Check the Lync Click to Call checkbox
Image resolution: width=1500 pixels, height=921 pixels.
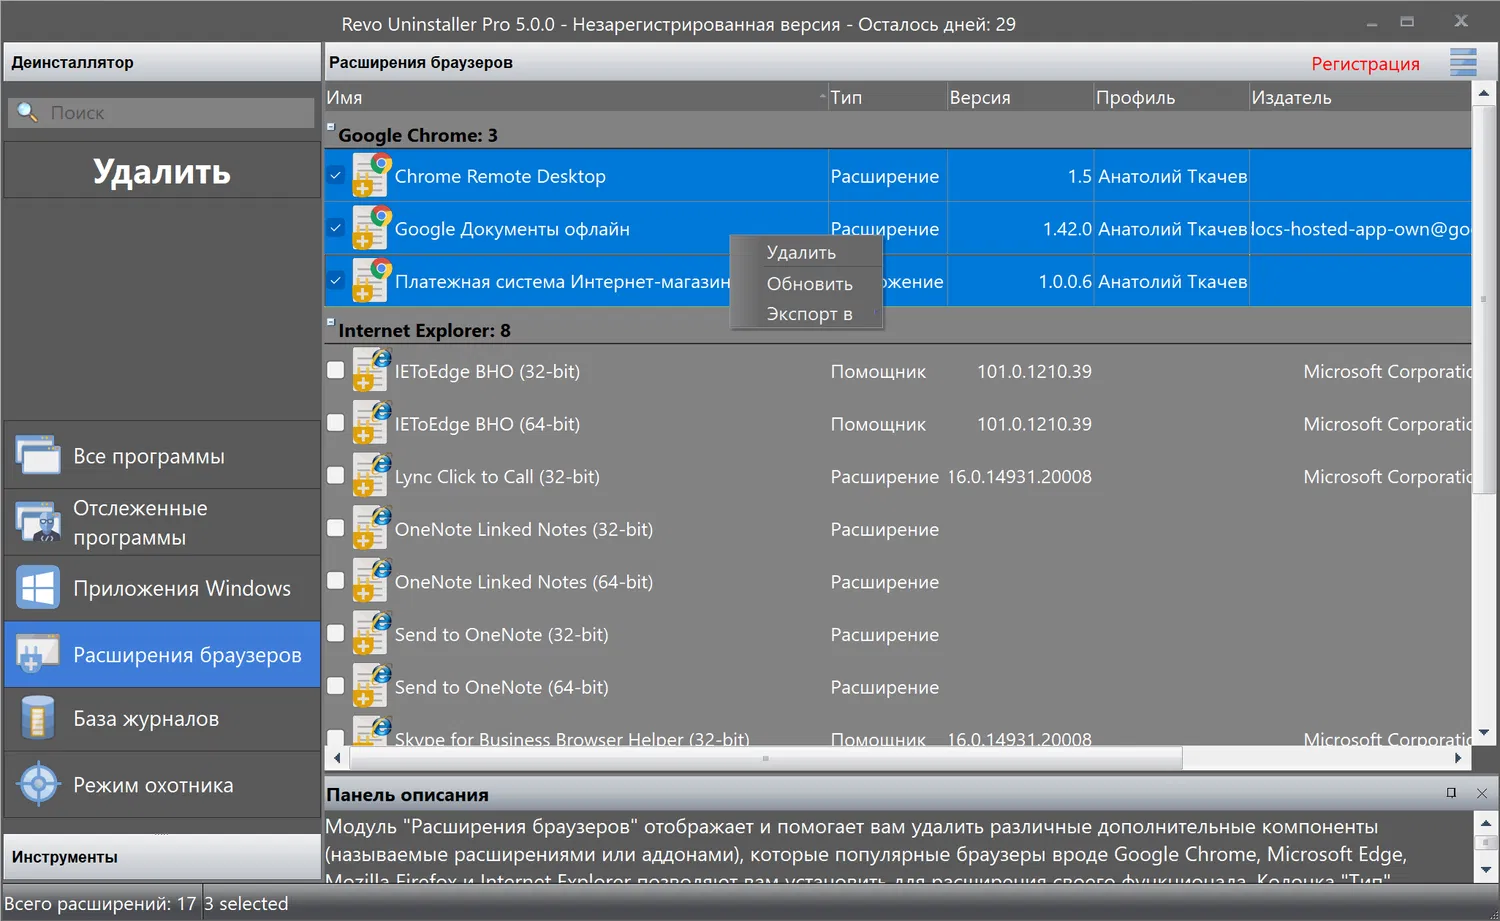[x=336, y=476]
